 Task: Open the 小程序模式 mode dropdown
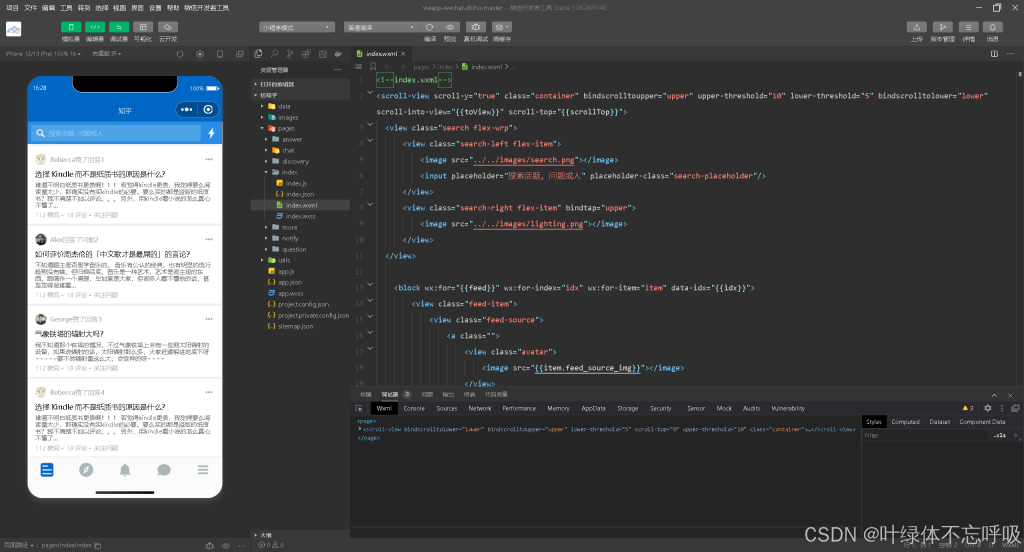coord(297,27)
